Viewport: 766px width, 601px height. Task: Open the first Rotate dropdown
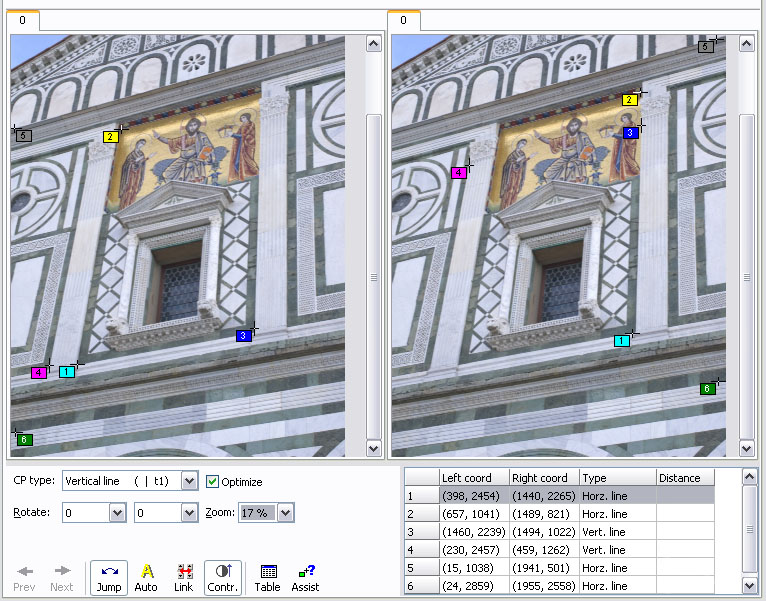point(117,513)
